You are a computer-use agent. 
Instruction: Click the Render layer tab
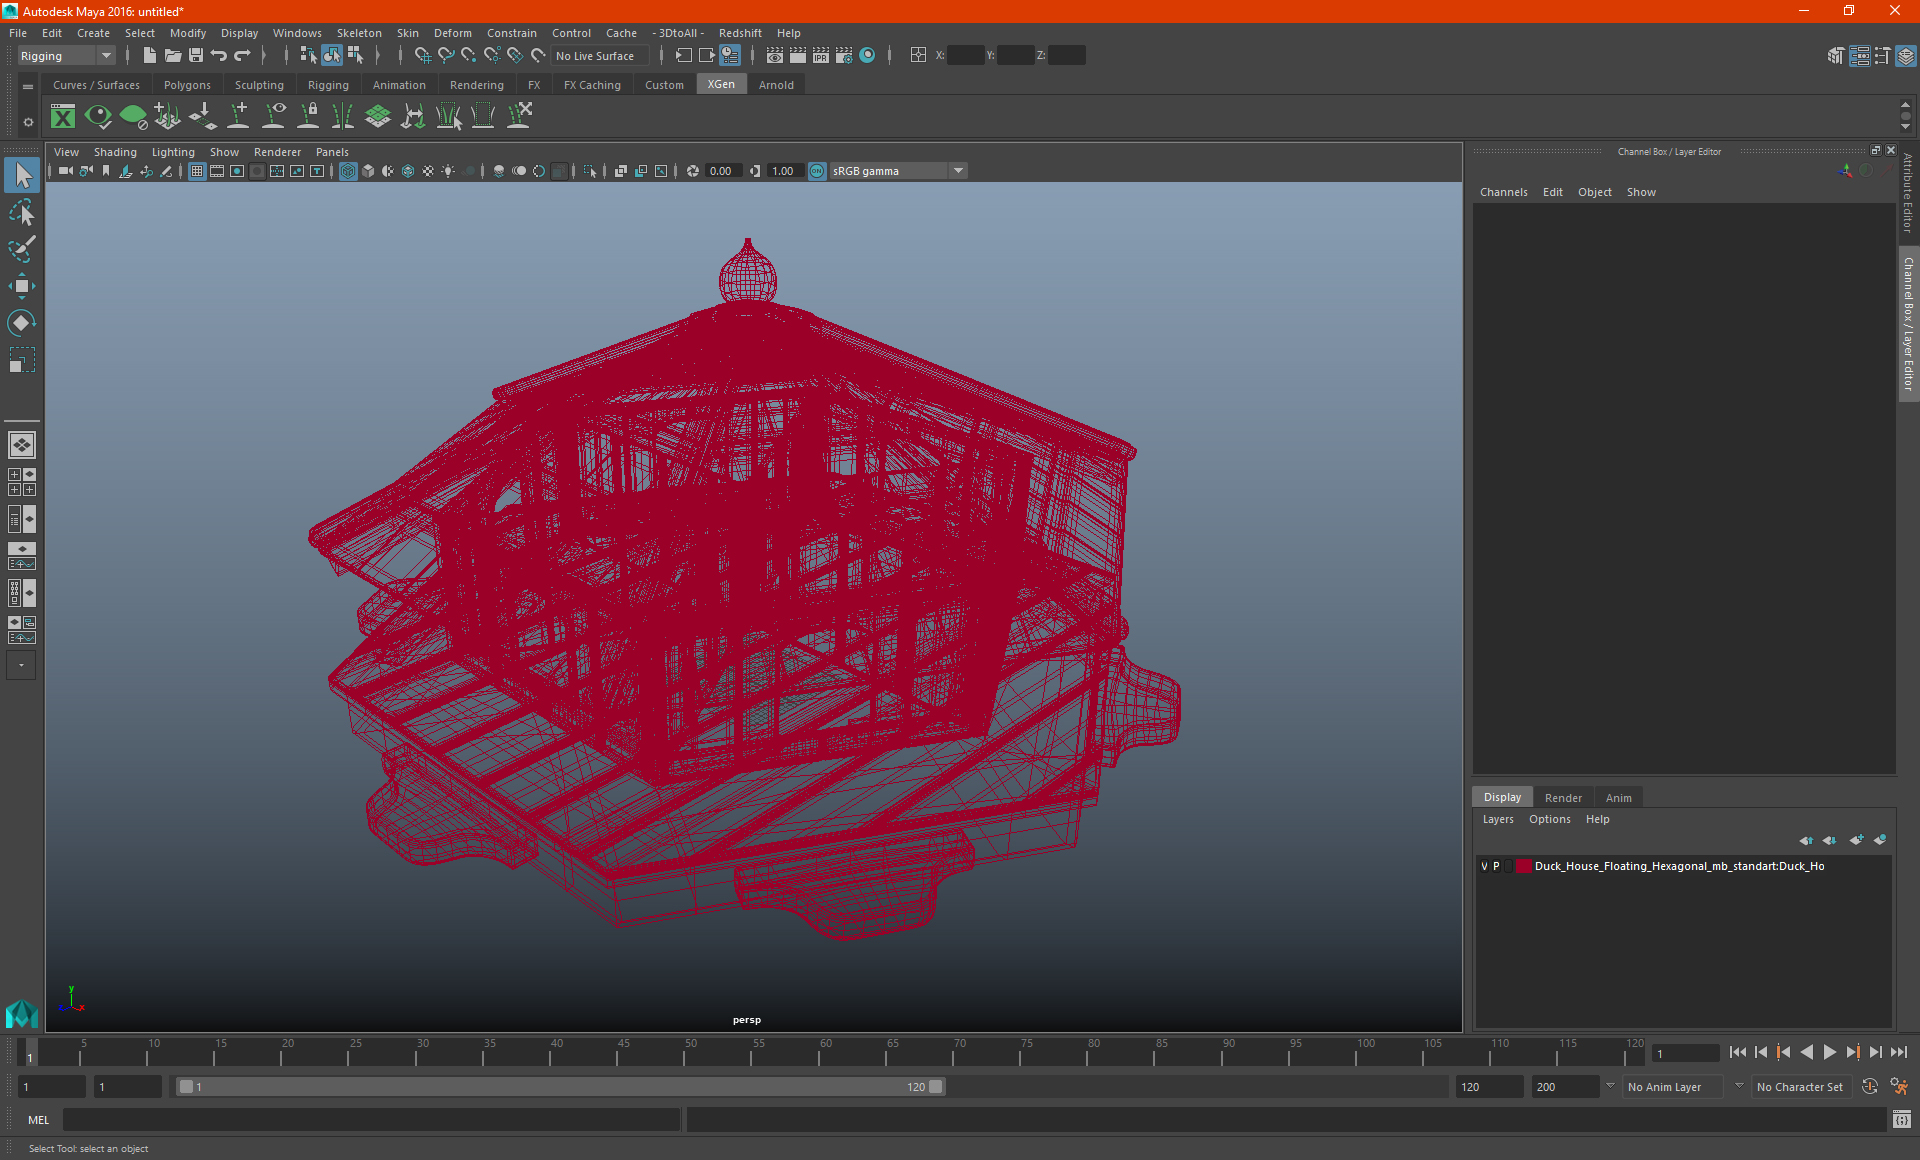pyautogui.click(x=1563, y=798)
